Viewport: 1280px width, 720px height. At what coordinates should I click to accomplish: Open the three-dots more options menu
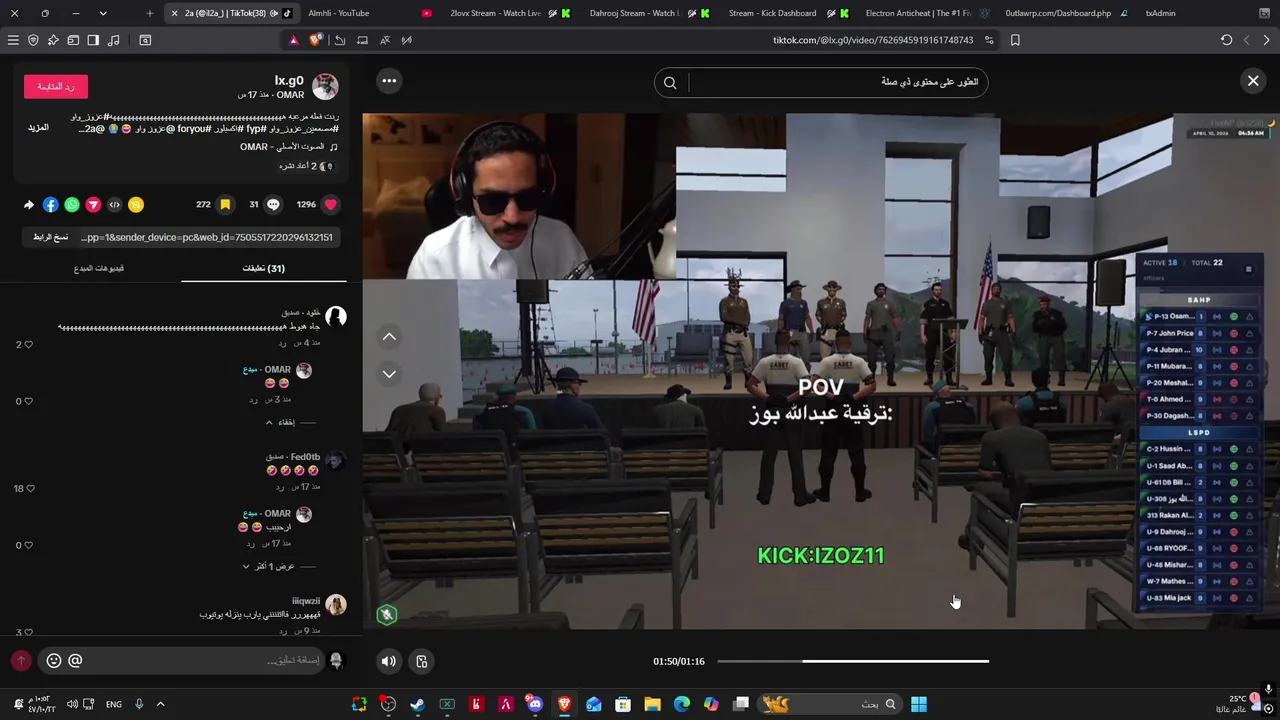tap(389, 81)
